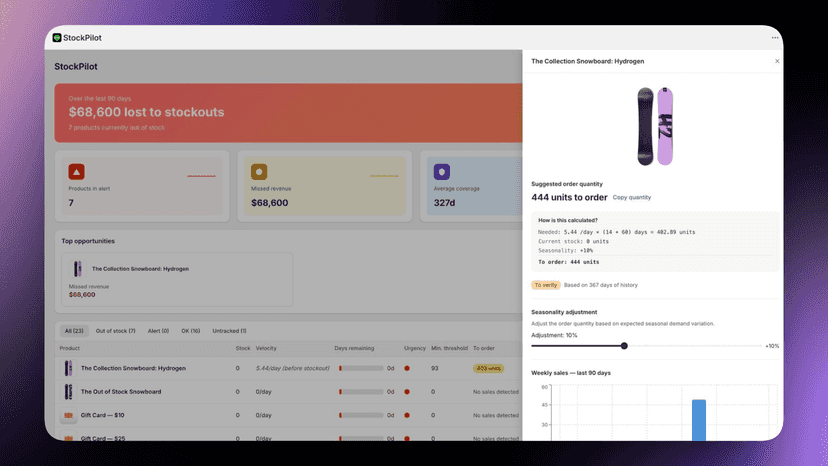Click the Missed revenue $68,600 card value

pos(269,203)
